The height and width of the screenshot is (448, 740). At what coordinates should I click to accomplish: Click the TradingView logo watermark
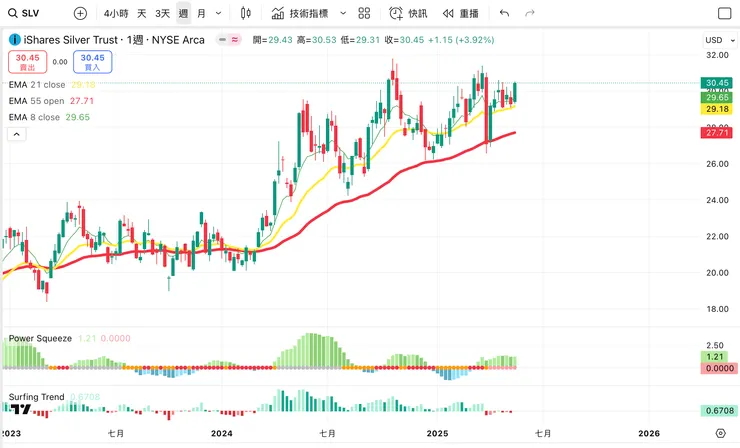21,409
